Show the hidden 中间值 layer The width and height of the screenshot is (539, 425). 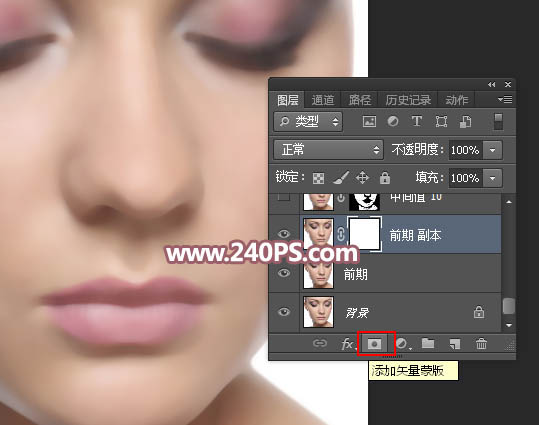(284, 197)
